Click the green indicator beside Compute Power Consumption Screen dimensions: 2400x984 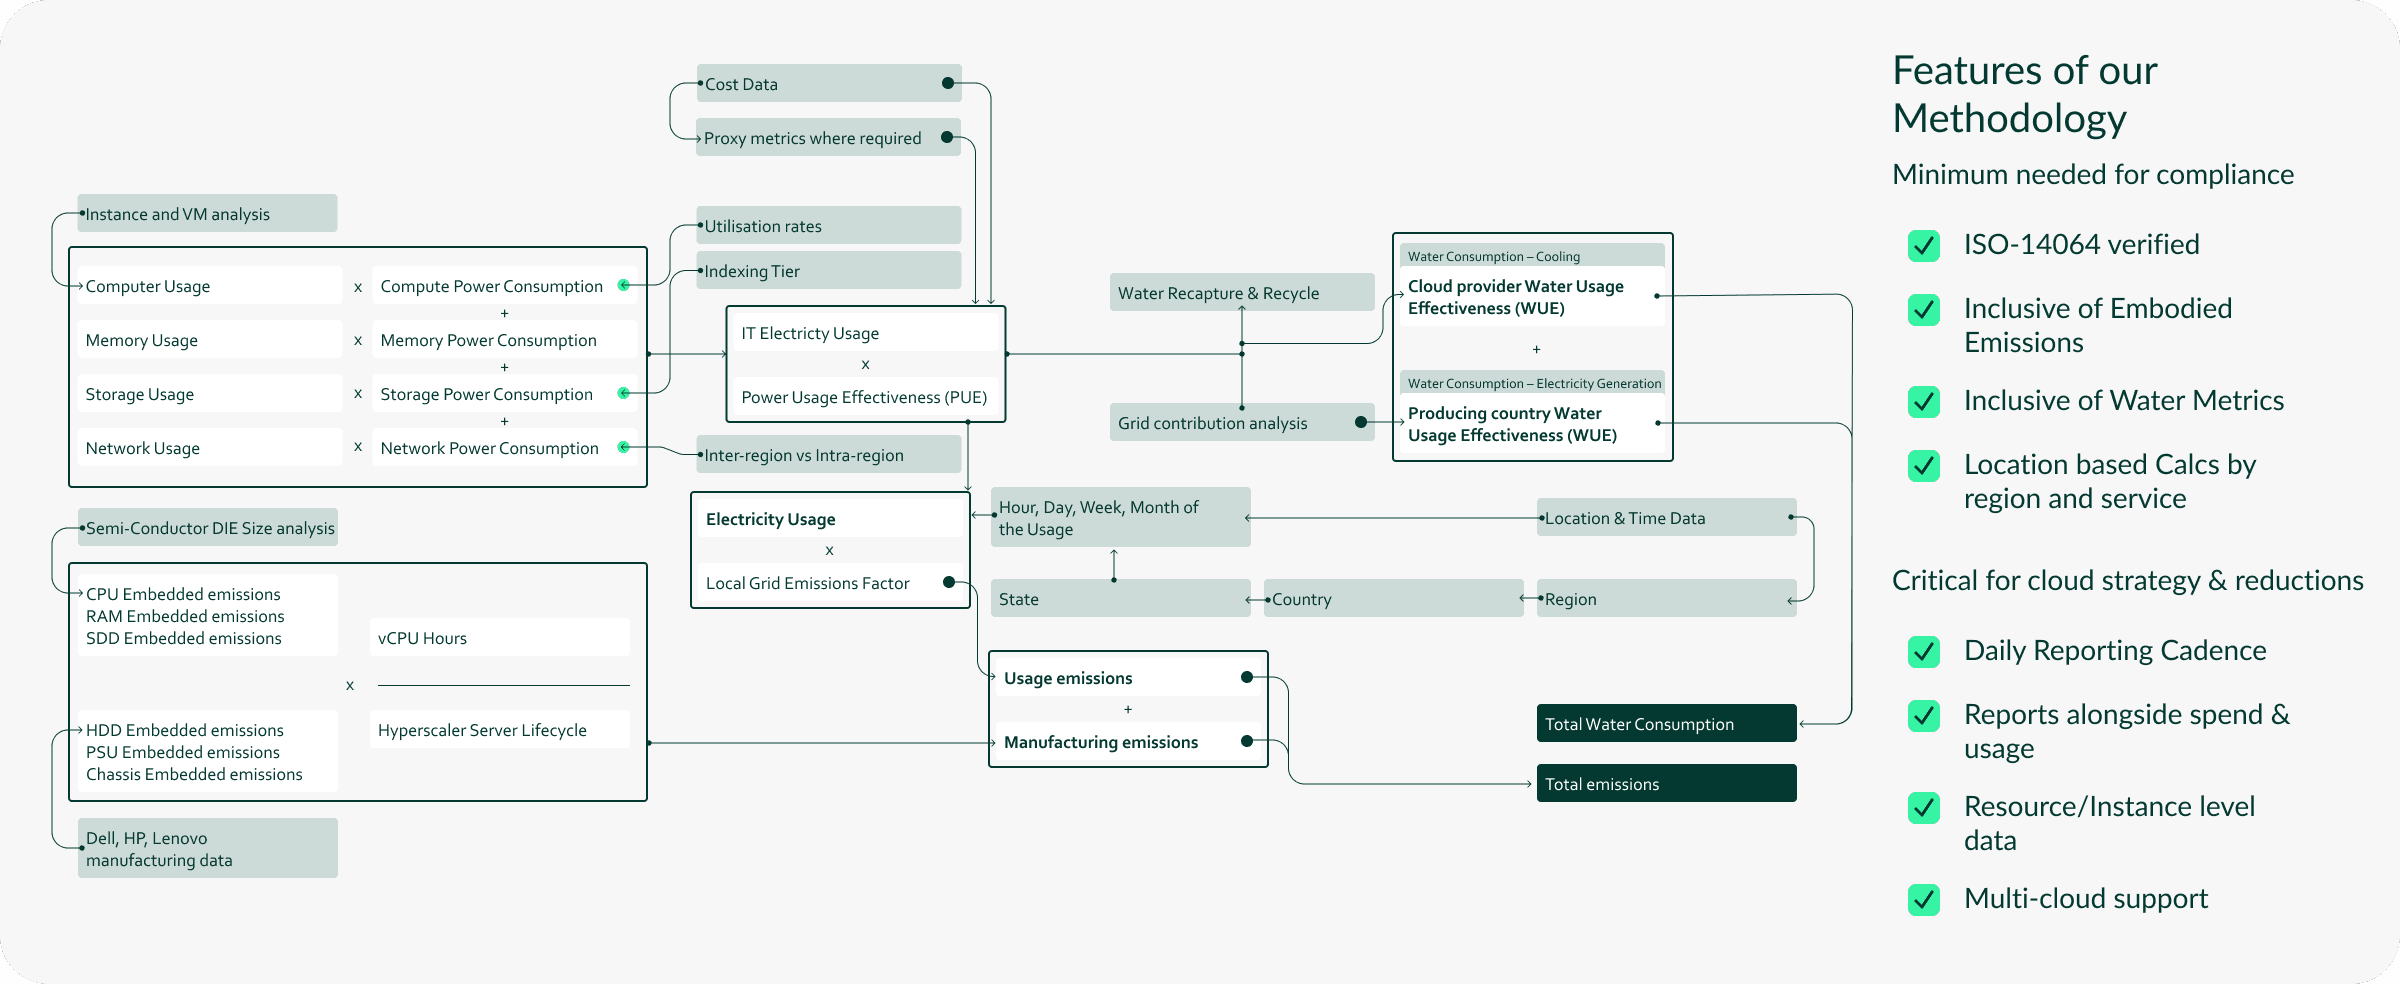tap(624, 285)
